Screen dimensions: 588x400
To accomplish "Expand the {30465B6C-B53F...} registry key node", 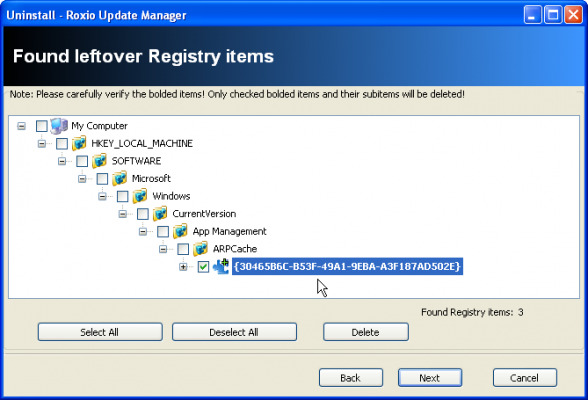I will pos(183,267).
